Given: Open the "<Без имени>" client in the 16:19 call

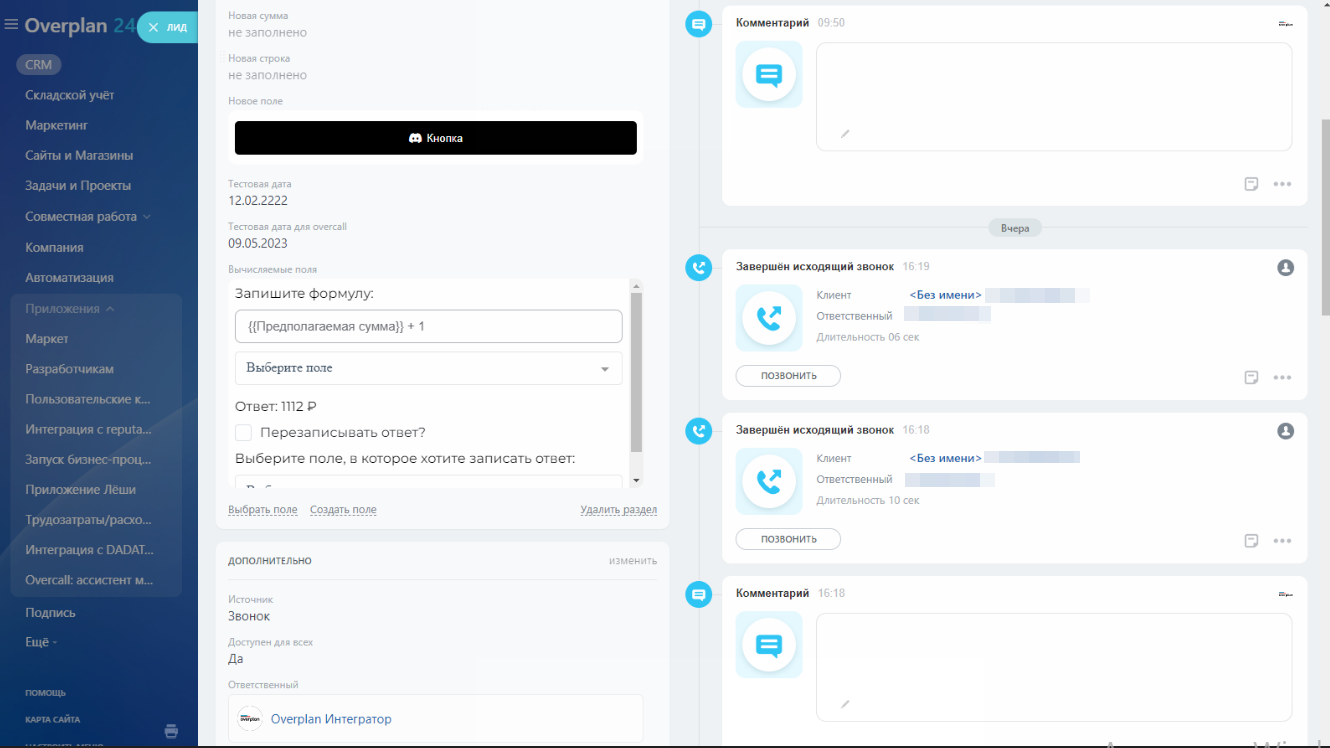Looking at the screenshot, I should pyautogui.click(x=946, y=295).
